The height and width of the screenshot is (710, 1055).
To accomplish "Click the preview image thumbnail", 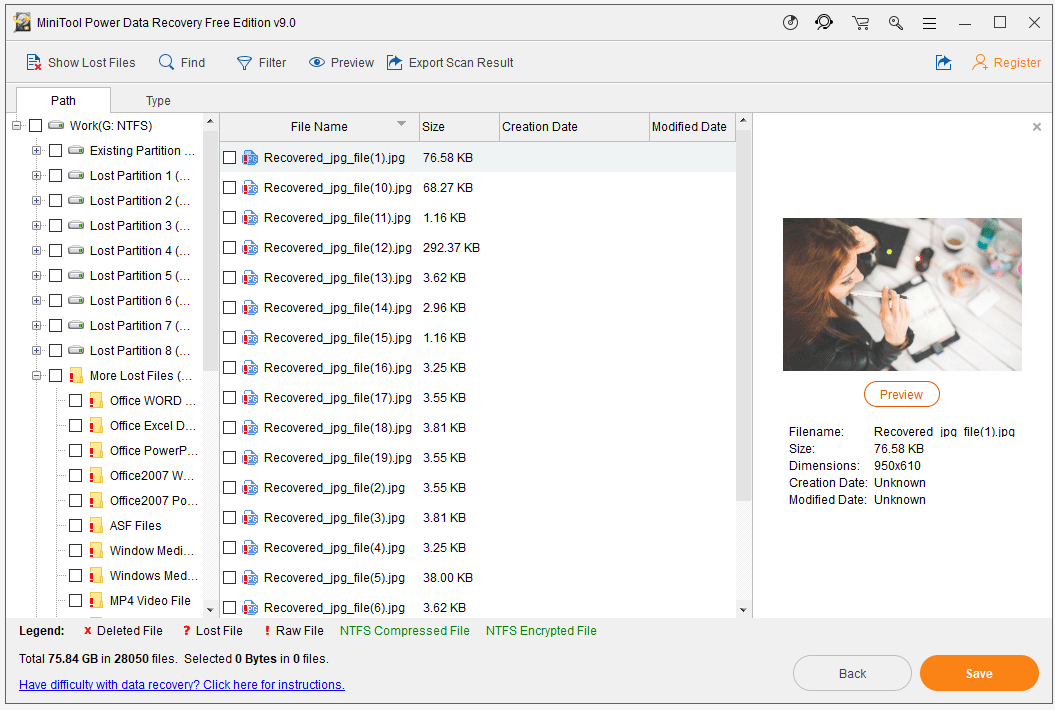I will click(902, 294).
